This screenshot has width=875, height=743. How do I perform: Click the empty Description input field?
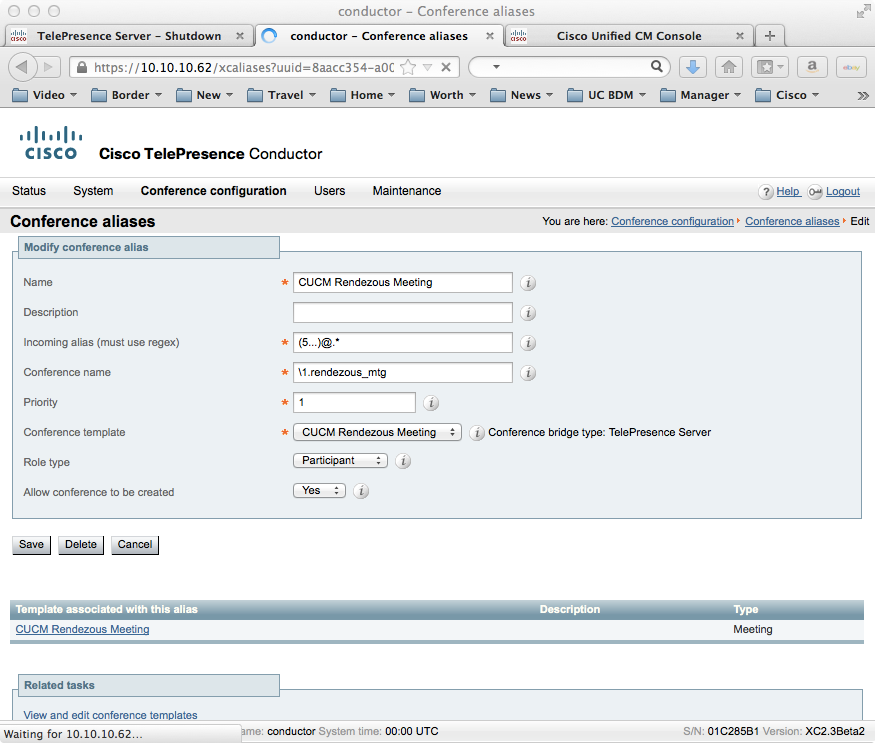pos(402,313)
